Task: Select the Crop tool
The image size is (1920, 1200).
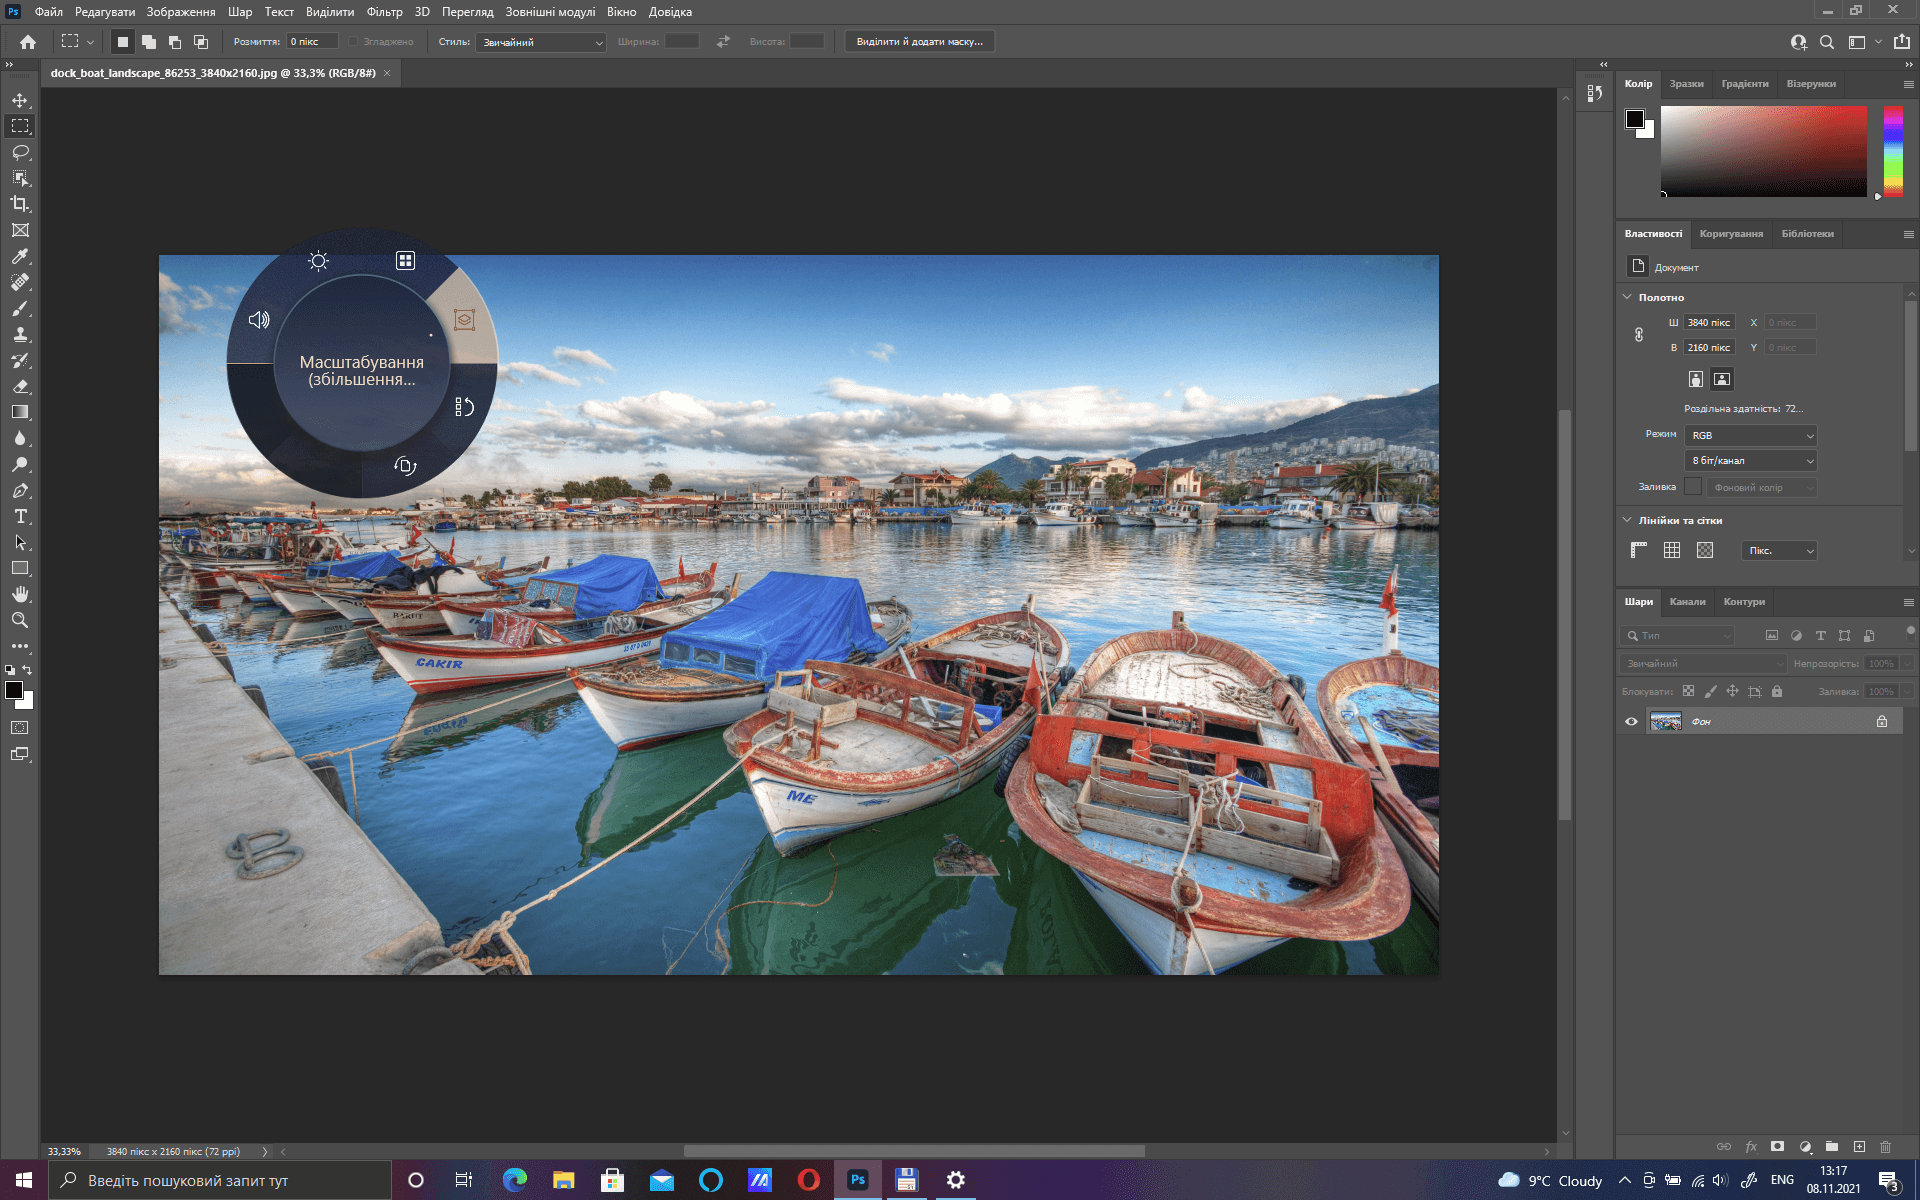Action: click(x=20, y=204)
